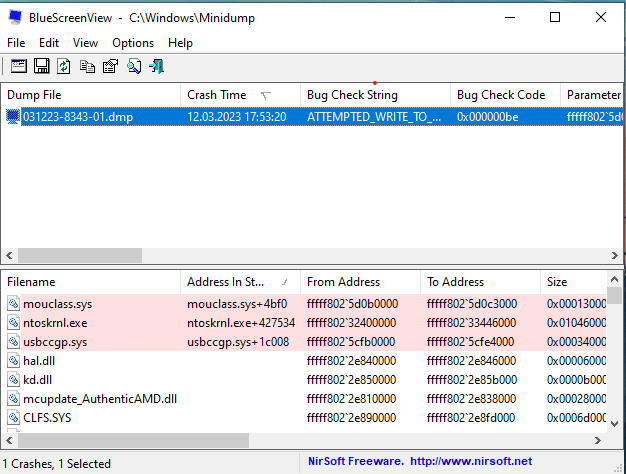Screen dimensions: 626x474
Task: Click the driver icon beside ntoskrnl.exe
Action: 14,323
